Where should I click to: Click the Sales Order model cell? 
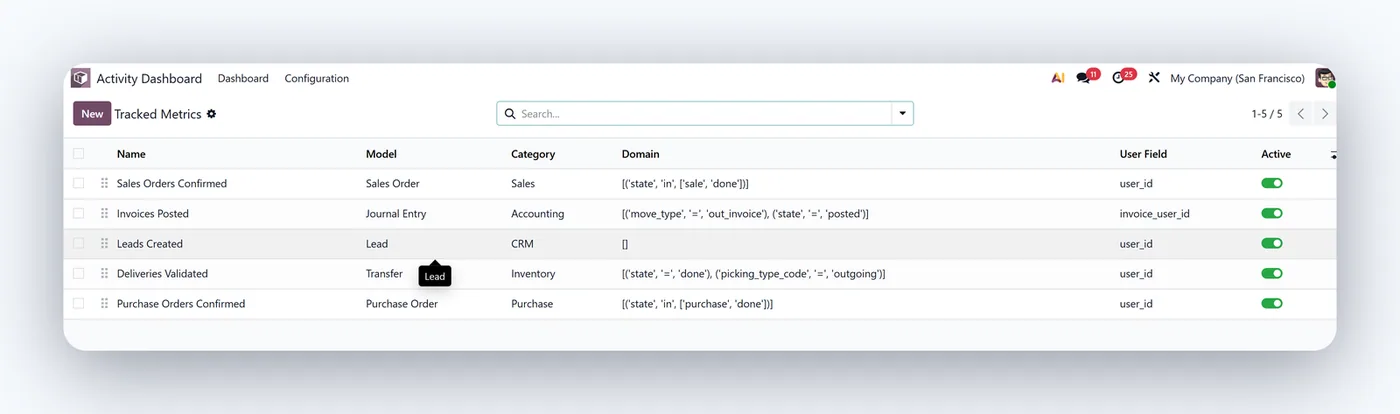click(x=393, y=184)
